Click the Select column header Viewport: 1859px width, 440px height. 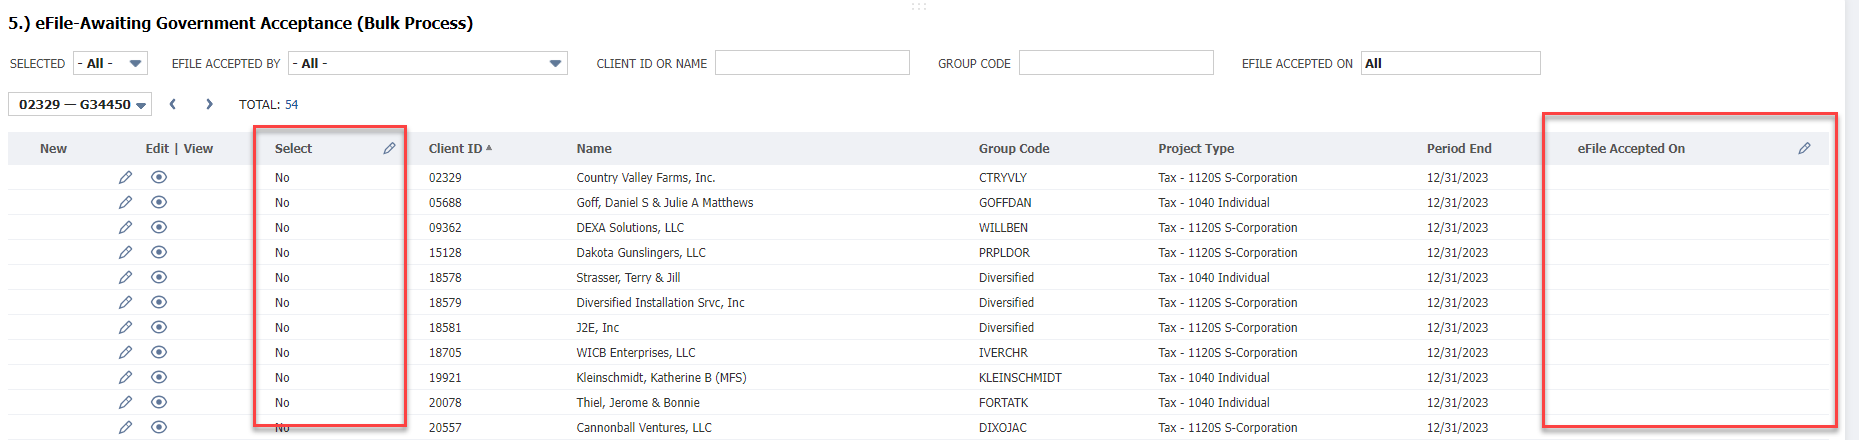coord(293,148)
